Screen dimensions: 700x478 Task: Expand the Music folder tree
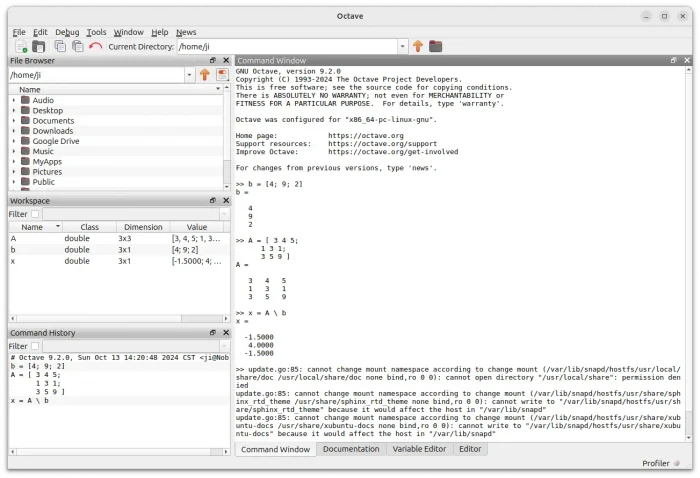[x=14, y=151]
